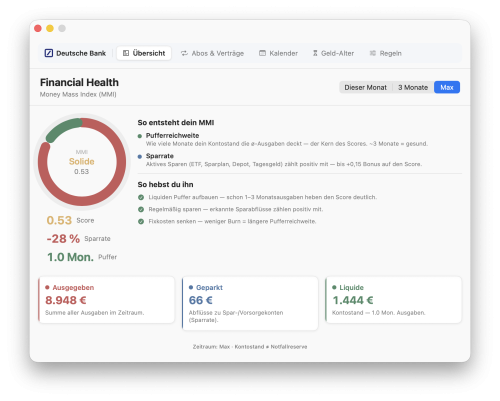
Task: Click green checkmark beside Liquiden Puffer aufbauen
Action: (141, 197)
